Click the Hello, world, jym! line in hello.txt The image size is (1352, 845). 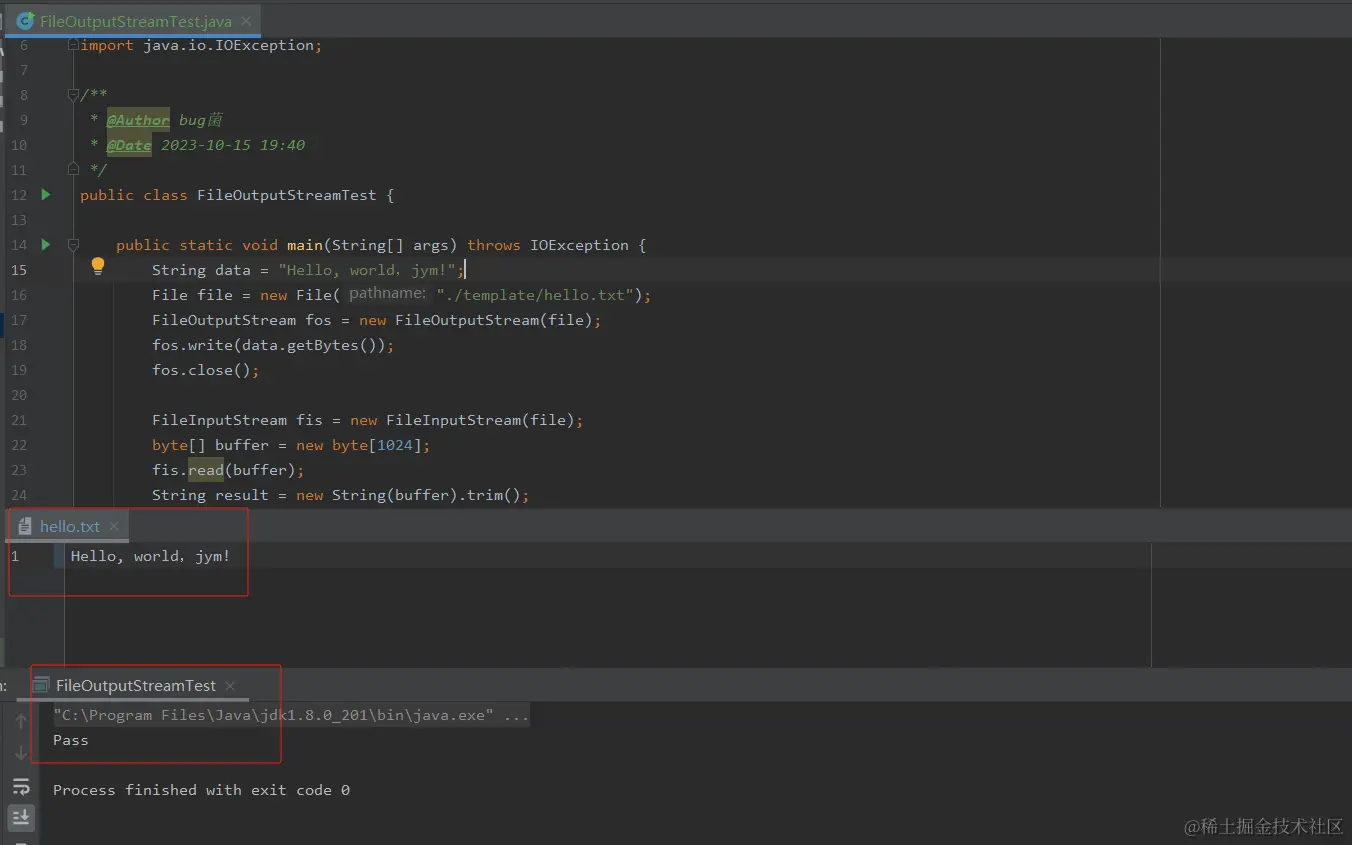coord(150,556)
